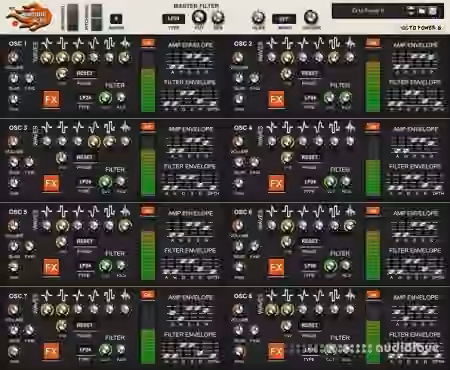Open OSC 2 filter type dropdown
450x370 pixels.
pos(310,98)
